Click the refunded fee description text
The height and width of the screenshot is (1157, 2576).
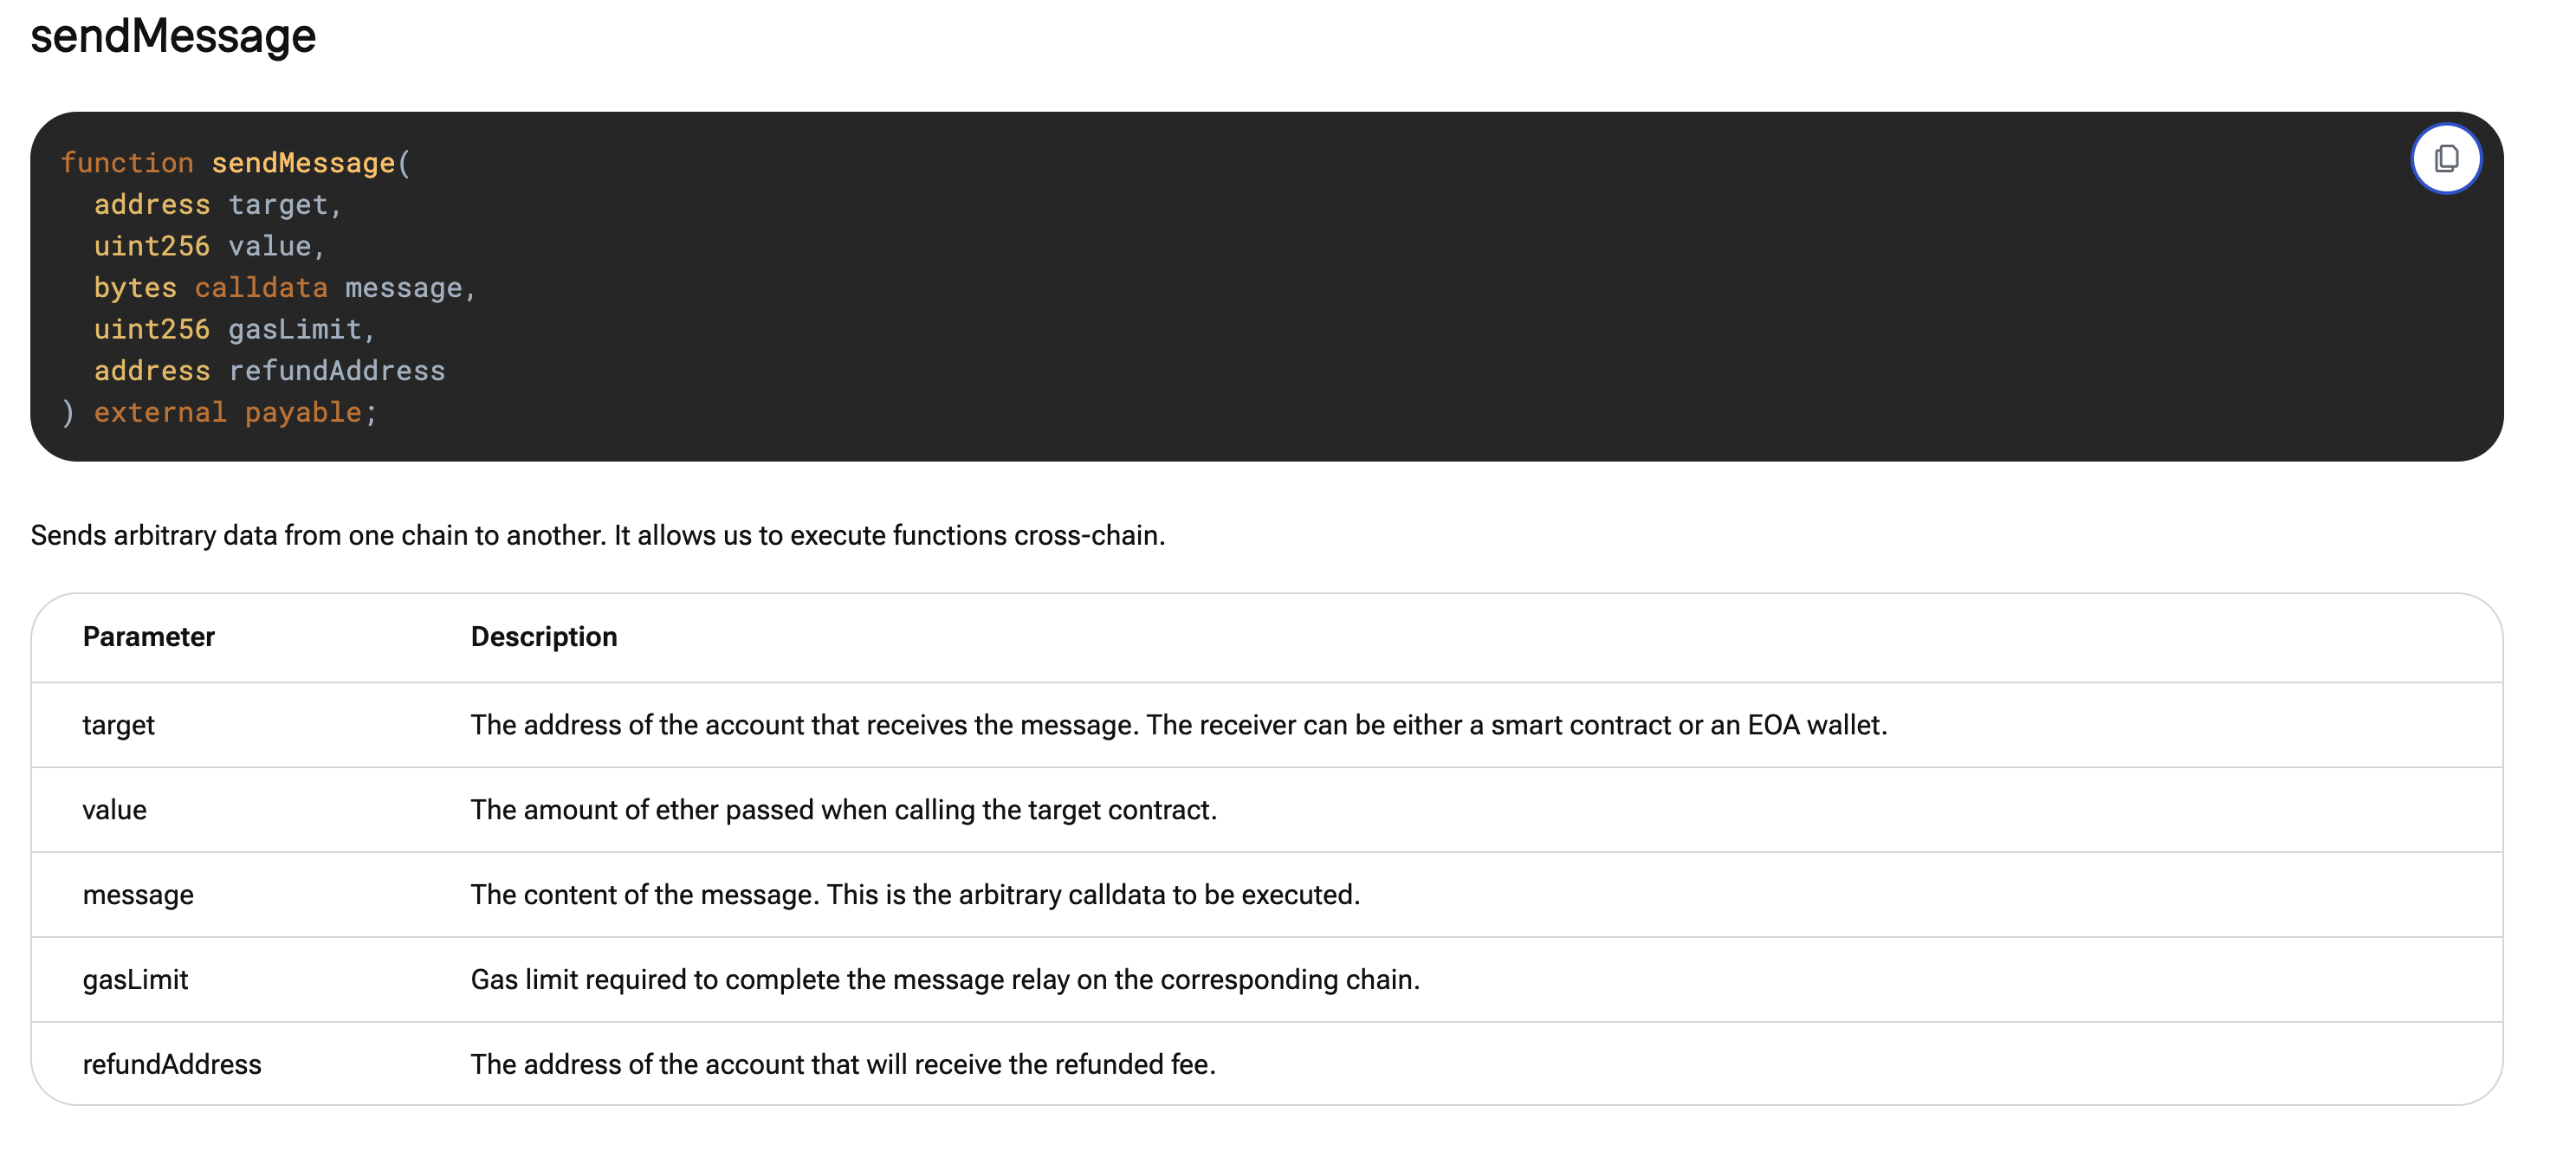(x=842, y=1065)
